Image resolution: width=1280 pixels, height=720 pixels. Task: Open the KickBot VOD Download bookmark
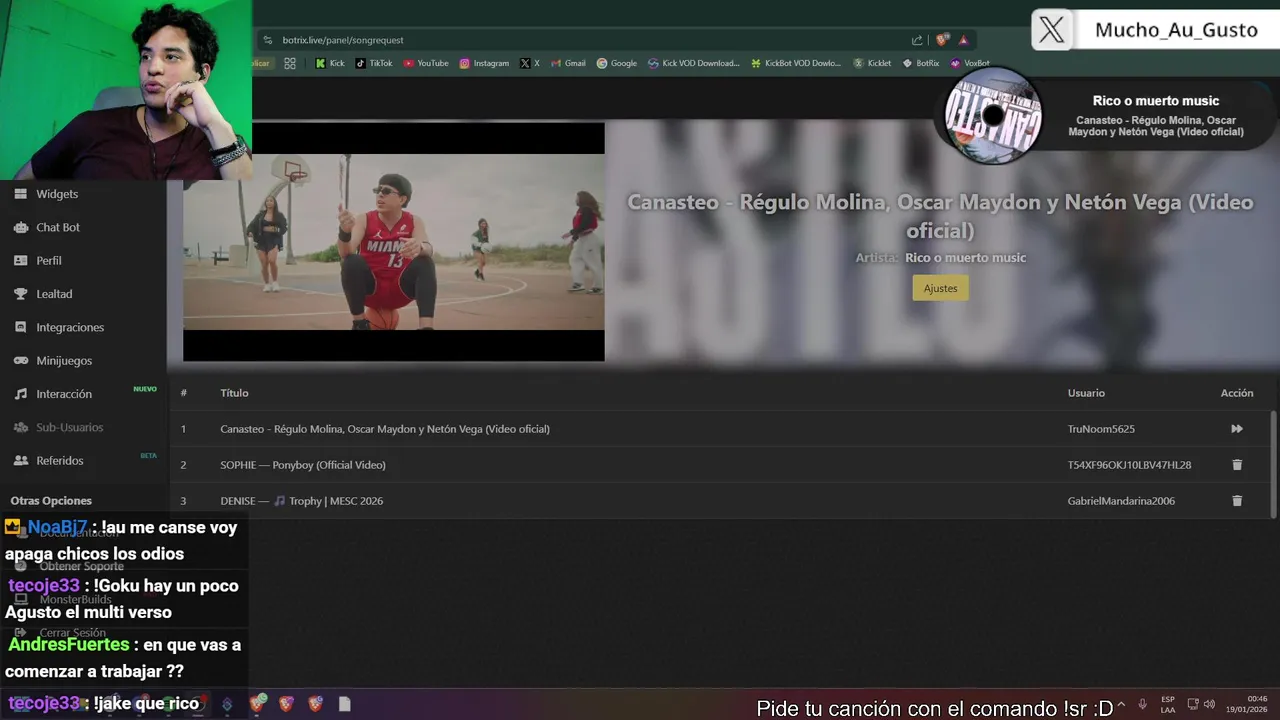tap(796, 63)
